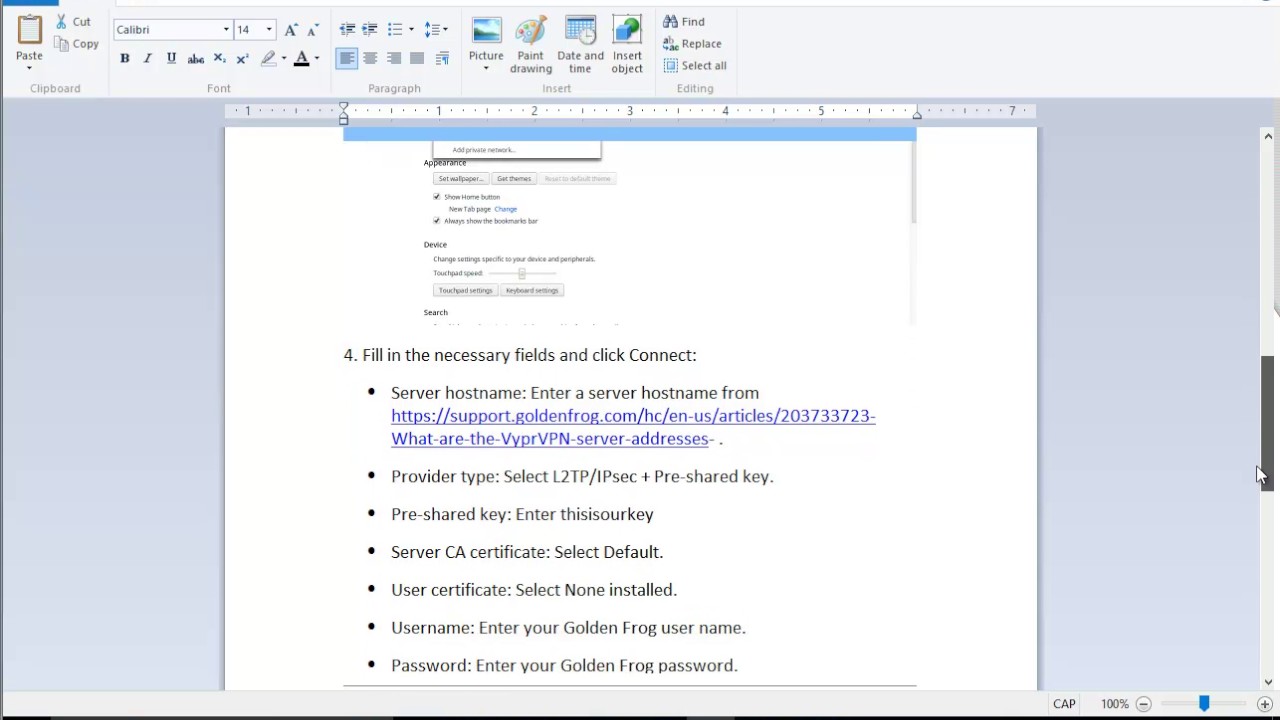
Task: Expand the highlight color dropdown arrow
Action: (x=284, y=59)
